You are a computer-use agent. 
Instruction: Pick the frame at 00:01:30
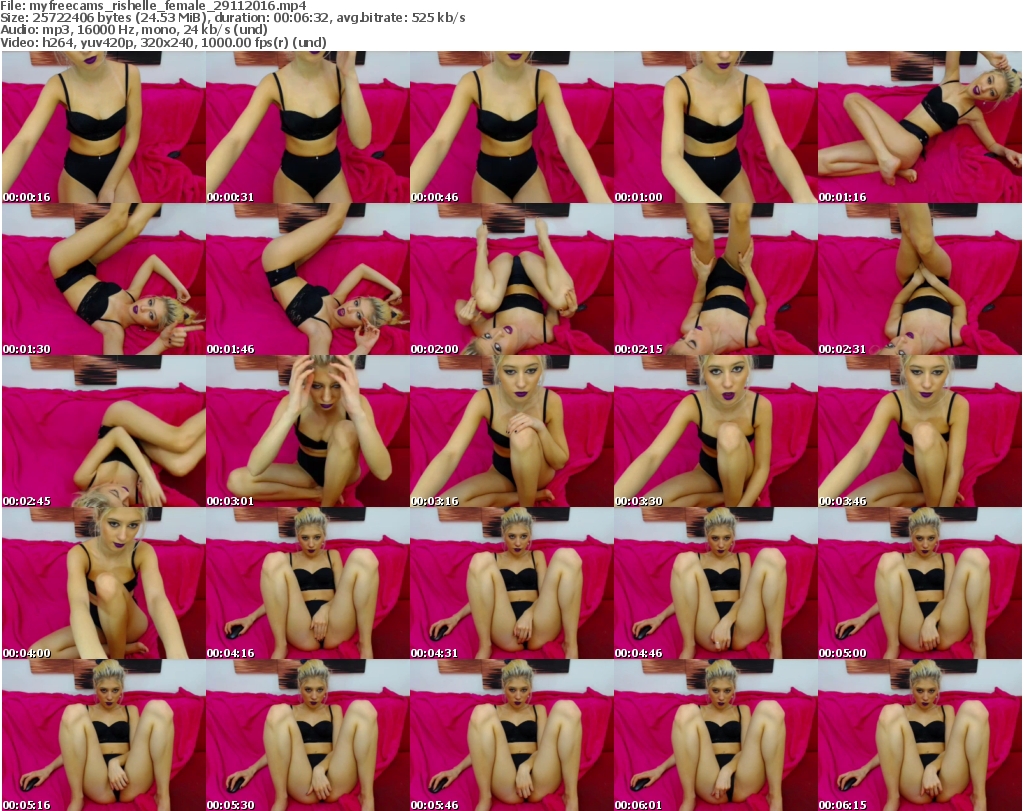104,279
